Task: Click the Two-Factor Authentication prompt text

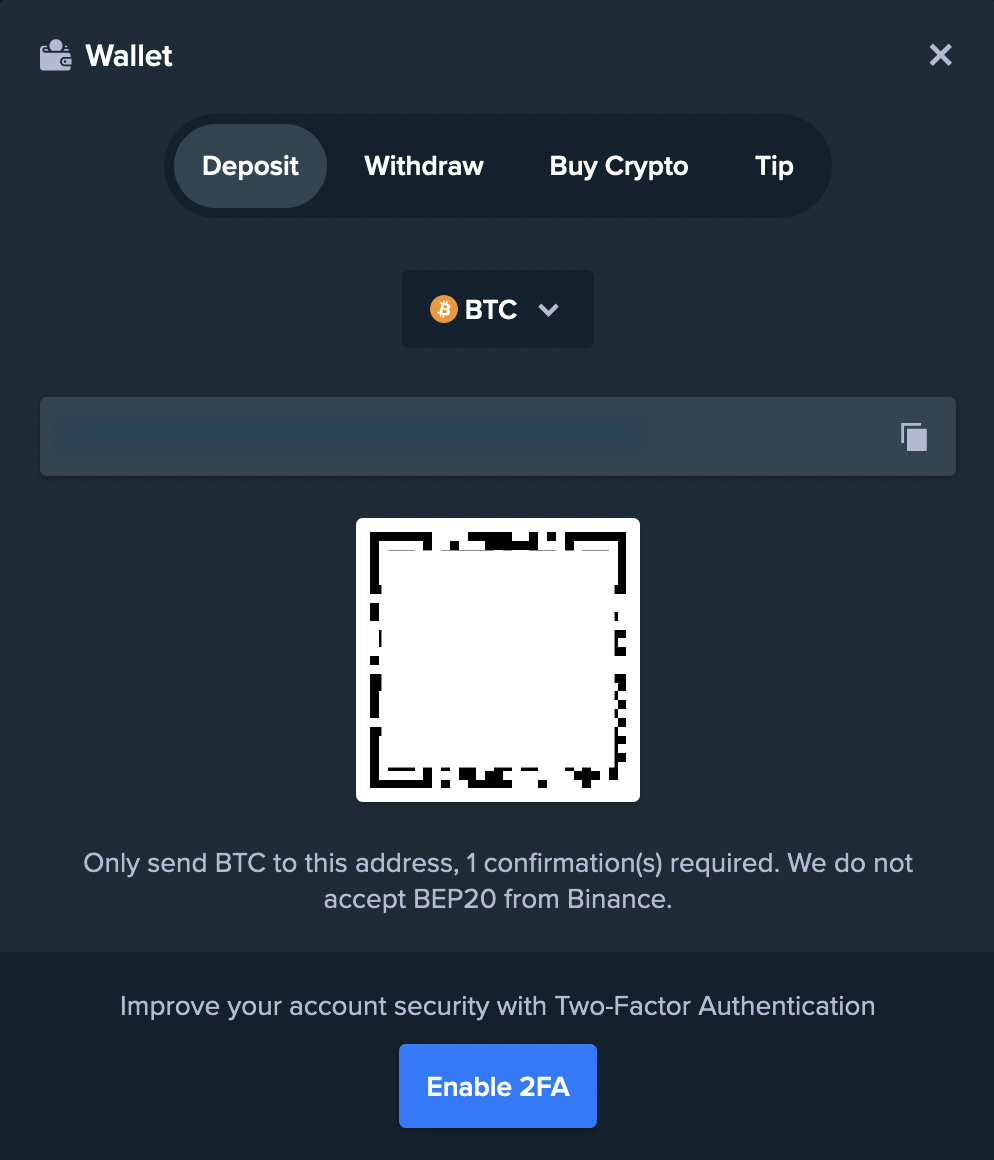Action: 498,1006
